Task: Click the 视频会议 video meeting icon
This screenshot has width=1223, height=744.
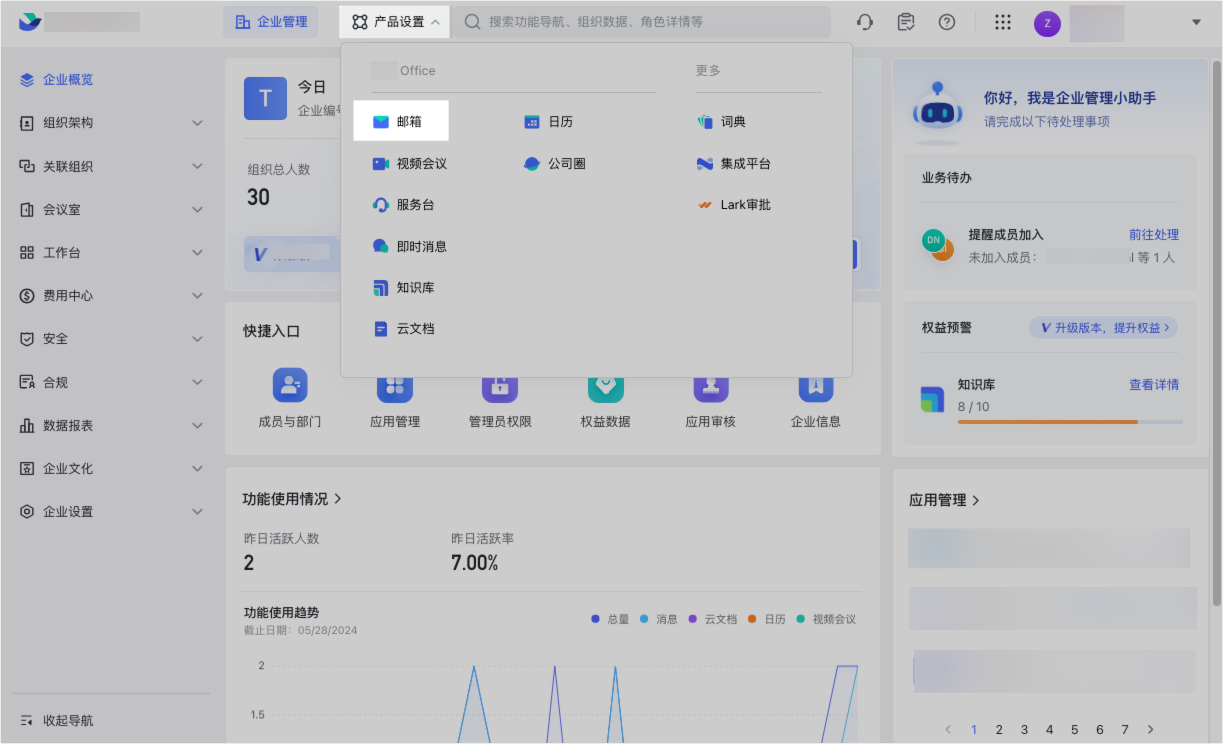Action: (380, 163)
